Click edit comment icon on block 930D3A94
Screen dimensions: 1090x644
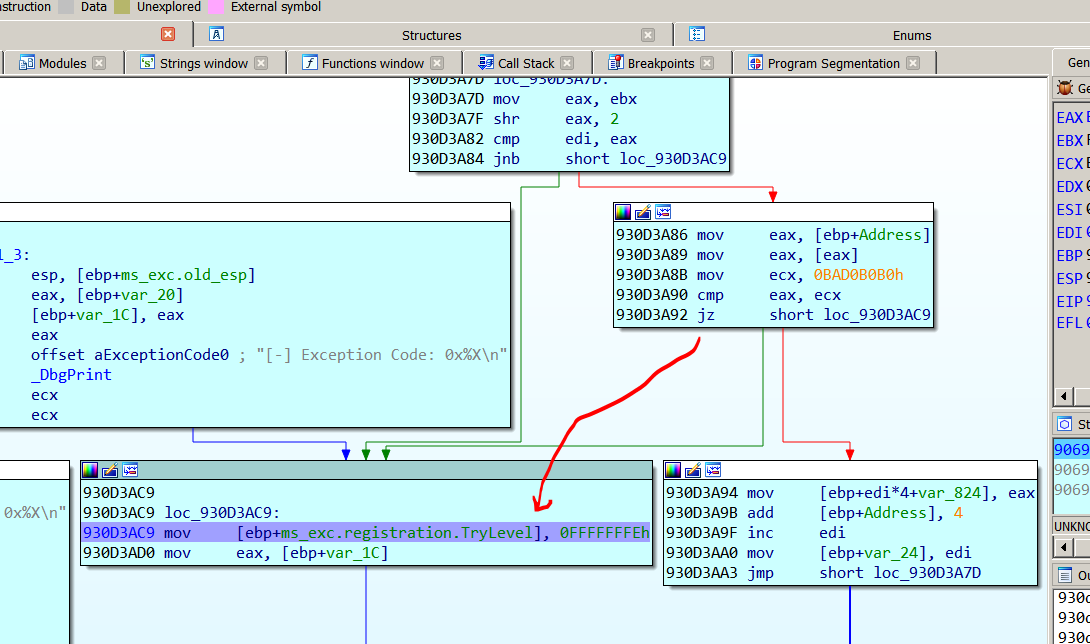tap(693, 470)
